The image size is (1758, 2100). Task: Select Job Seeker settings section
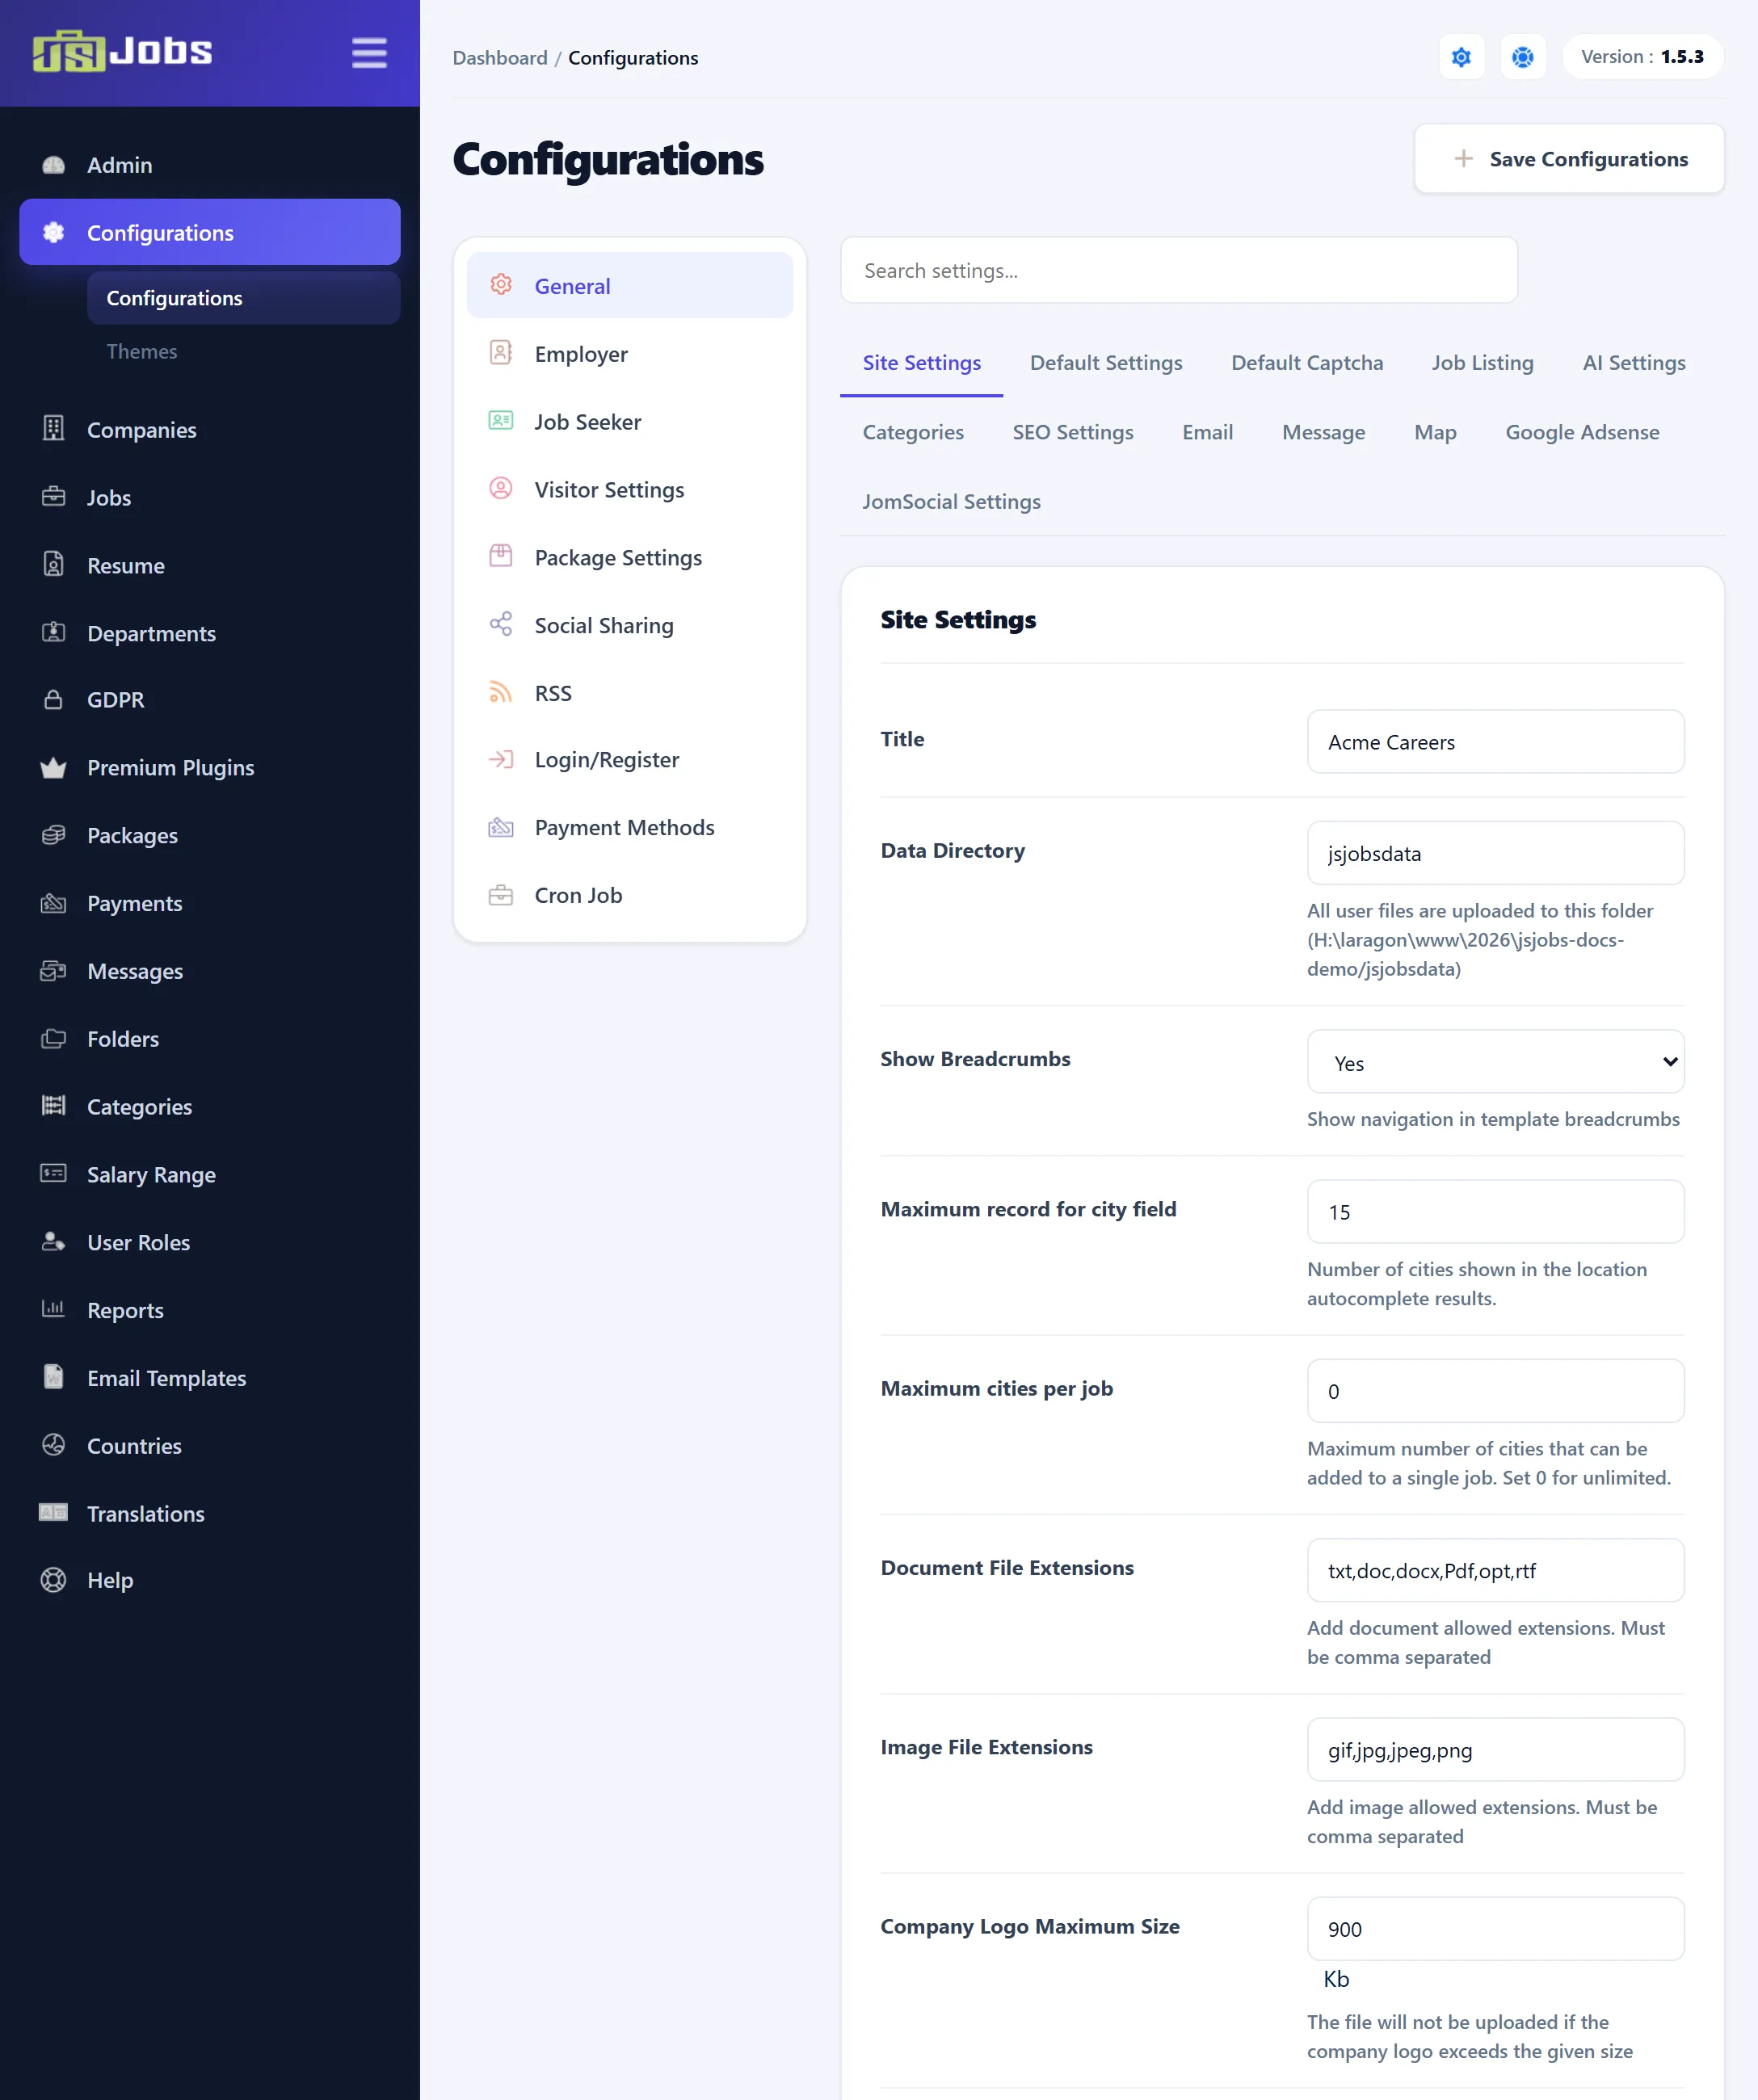pos(629,422)
